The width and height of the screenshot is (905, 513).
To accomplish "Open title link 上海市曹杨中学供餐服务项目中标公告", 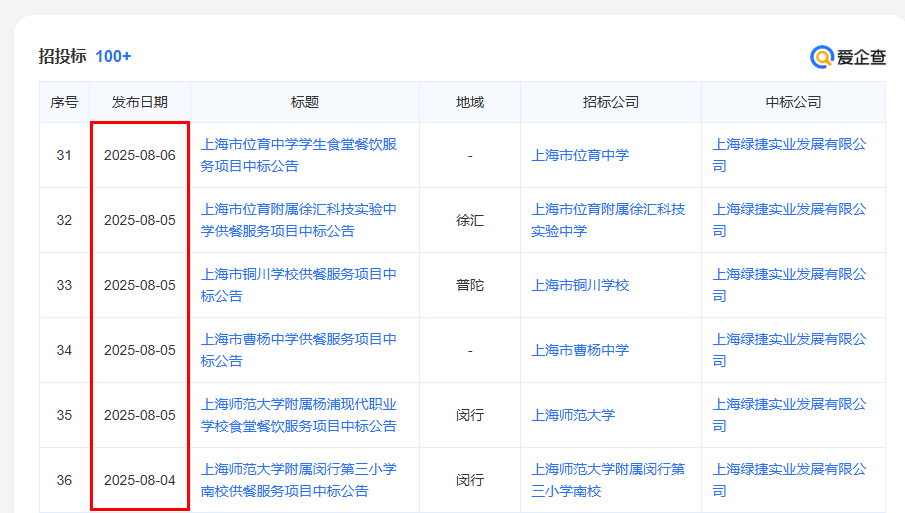I will 298,350.
